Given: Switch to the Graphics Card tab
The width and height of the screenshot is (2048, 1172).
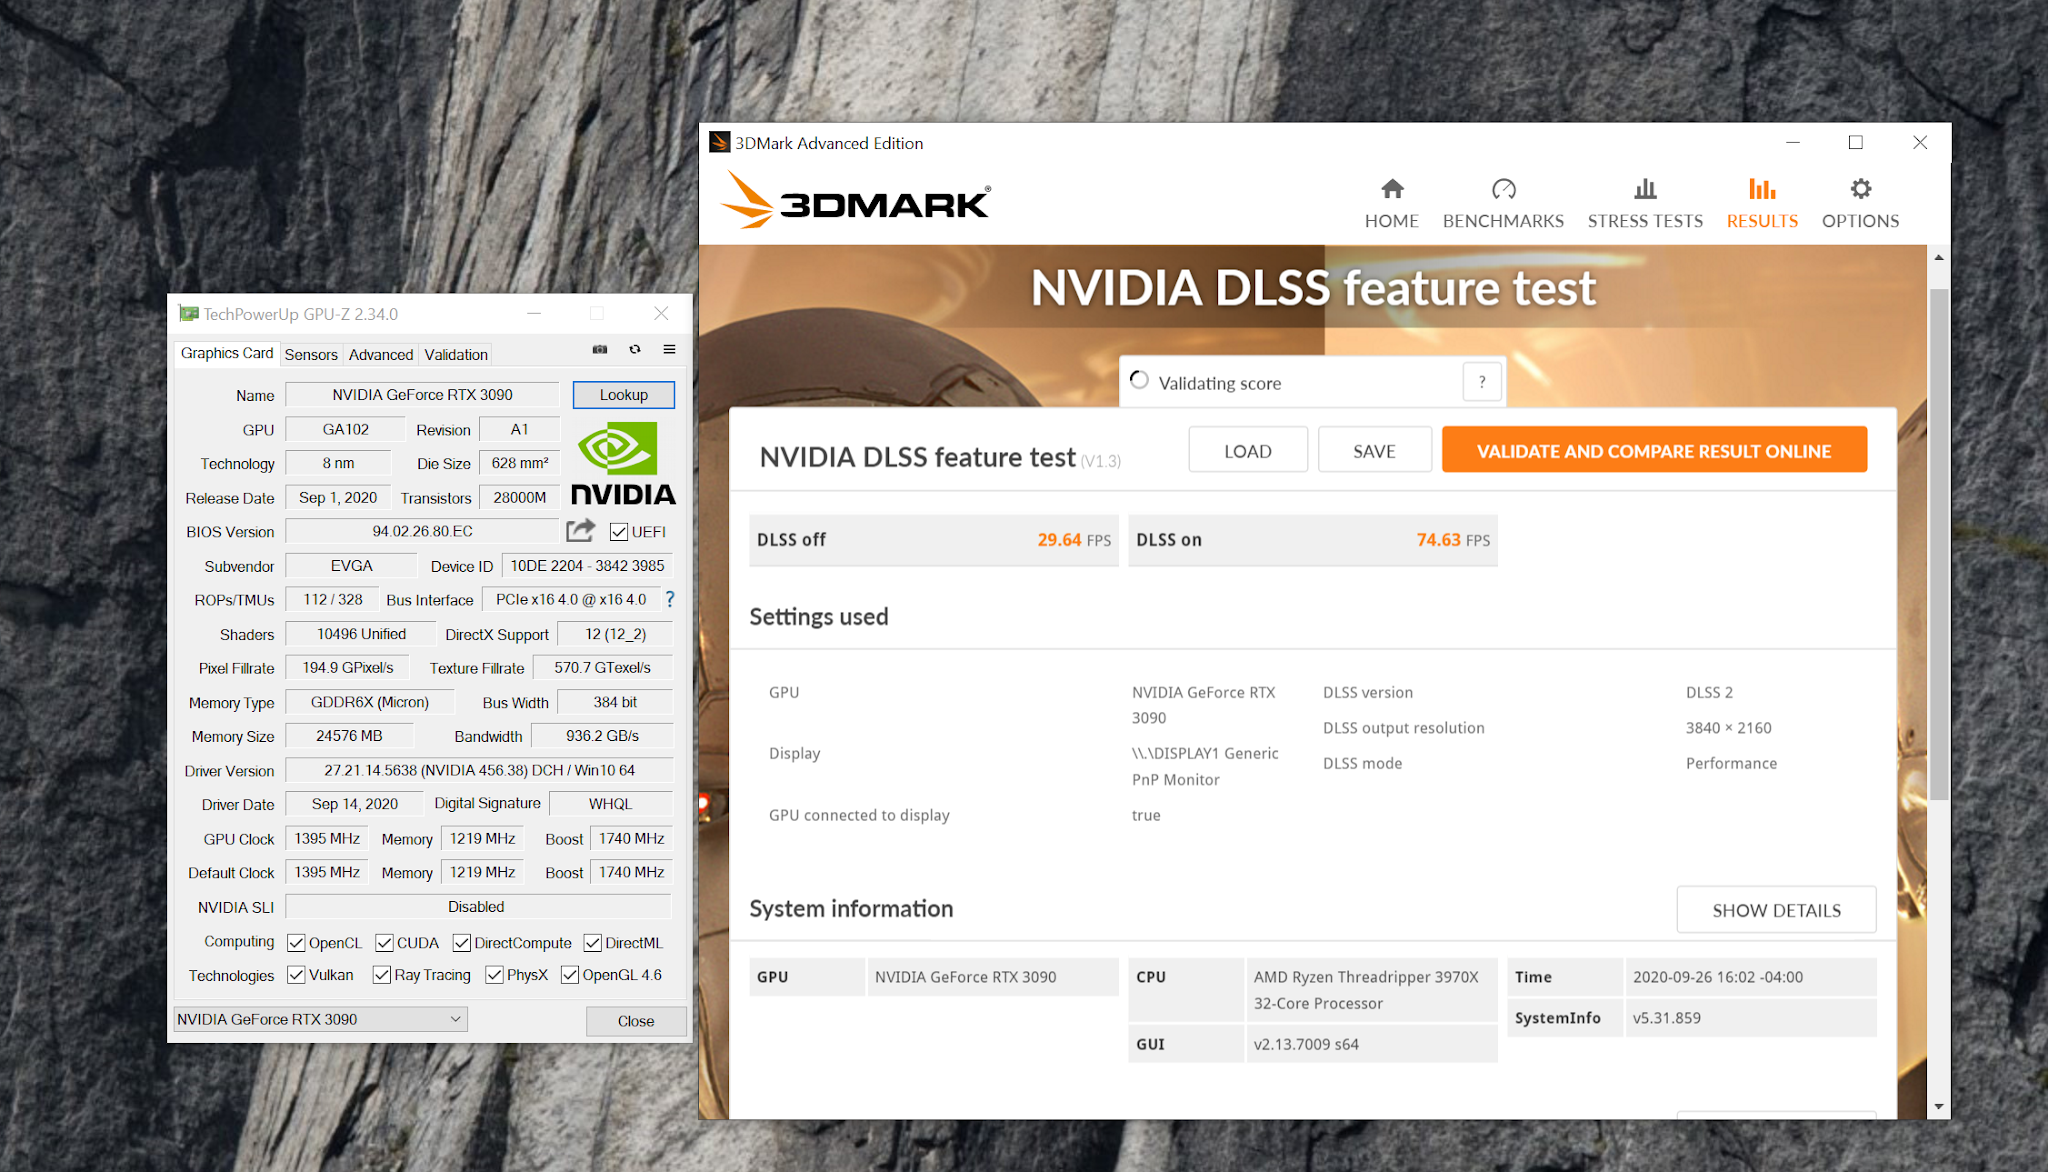Looking at the screenshot, I should [x=227, y=353].
